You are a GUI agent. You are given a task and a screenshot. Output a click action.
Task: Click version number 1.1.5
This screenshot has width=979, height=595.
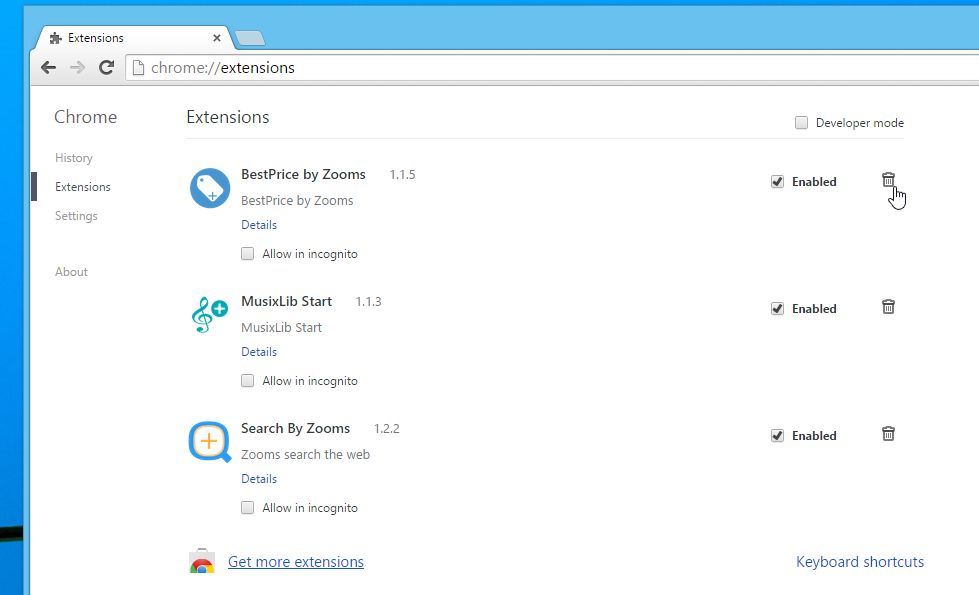[x=402, y=175]
